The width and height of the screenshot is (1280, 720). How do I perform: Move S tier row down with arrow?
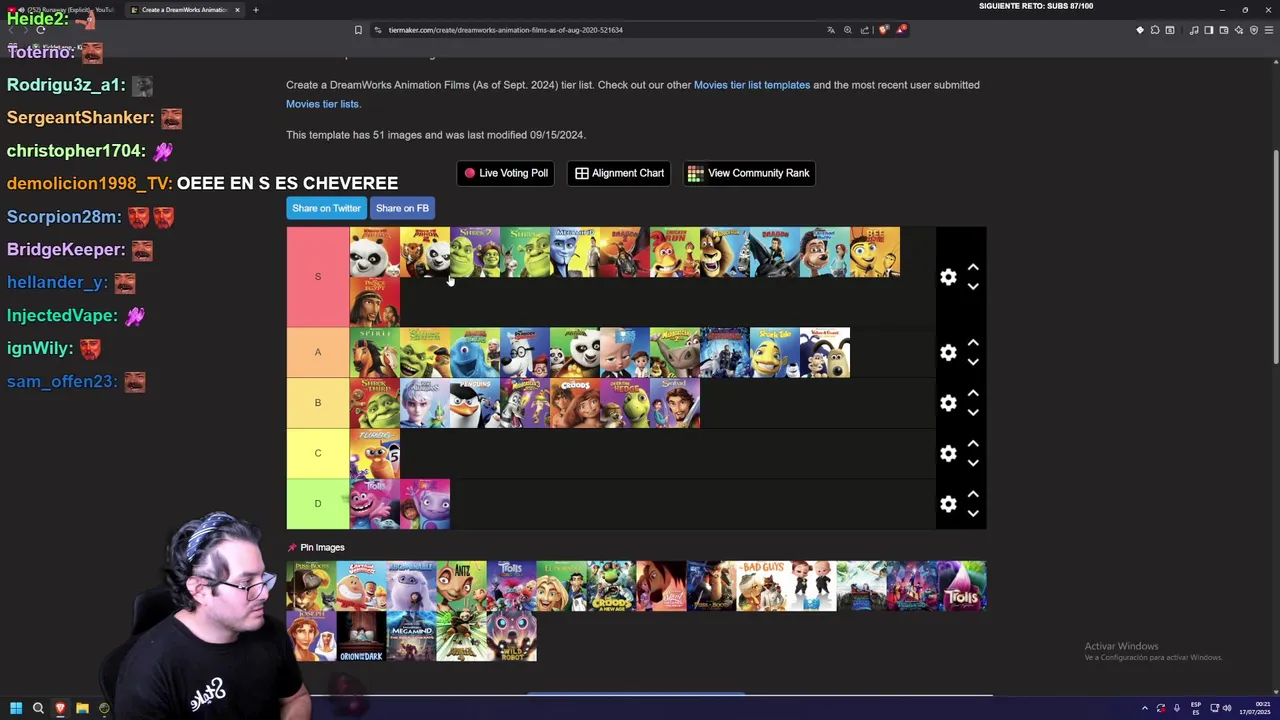973,287
